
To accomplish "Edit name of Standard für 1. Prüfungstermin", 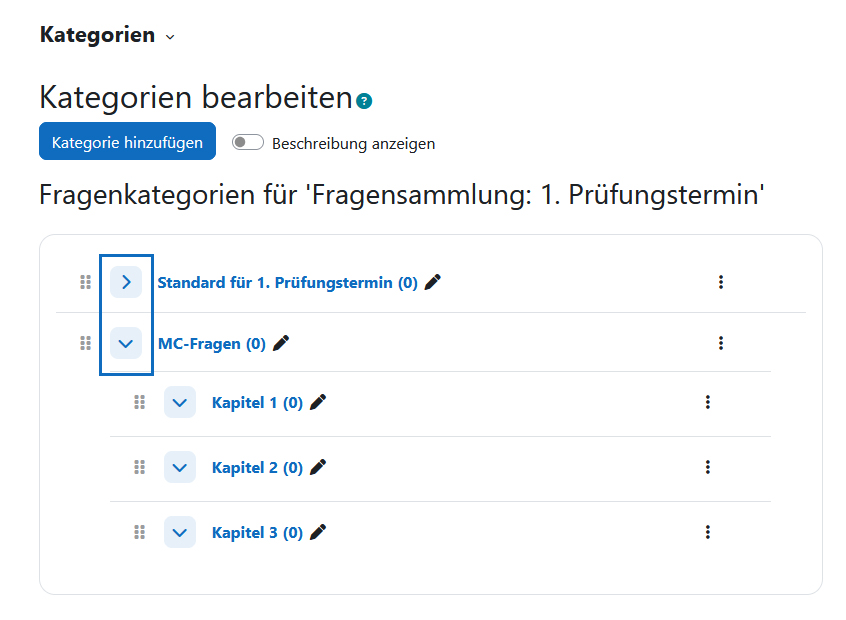I will pos(433,282).
